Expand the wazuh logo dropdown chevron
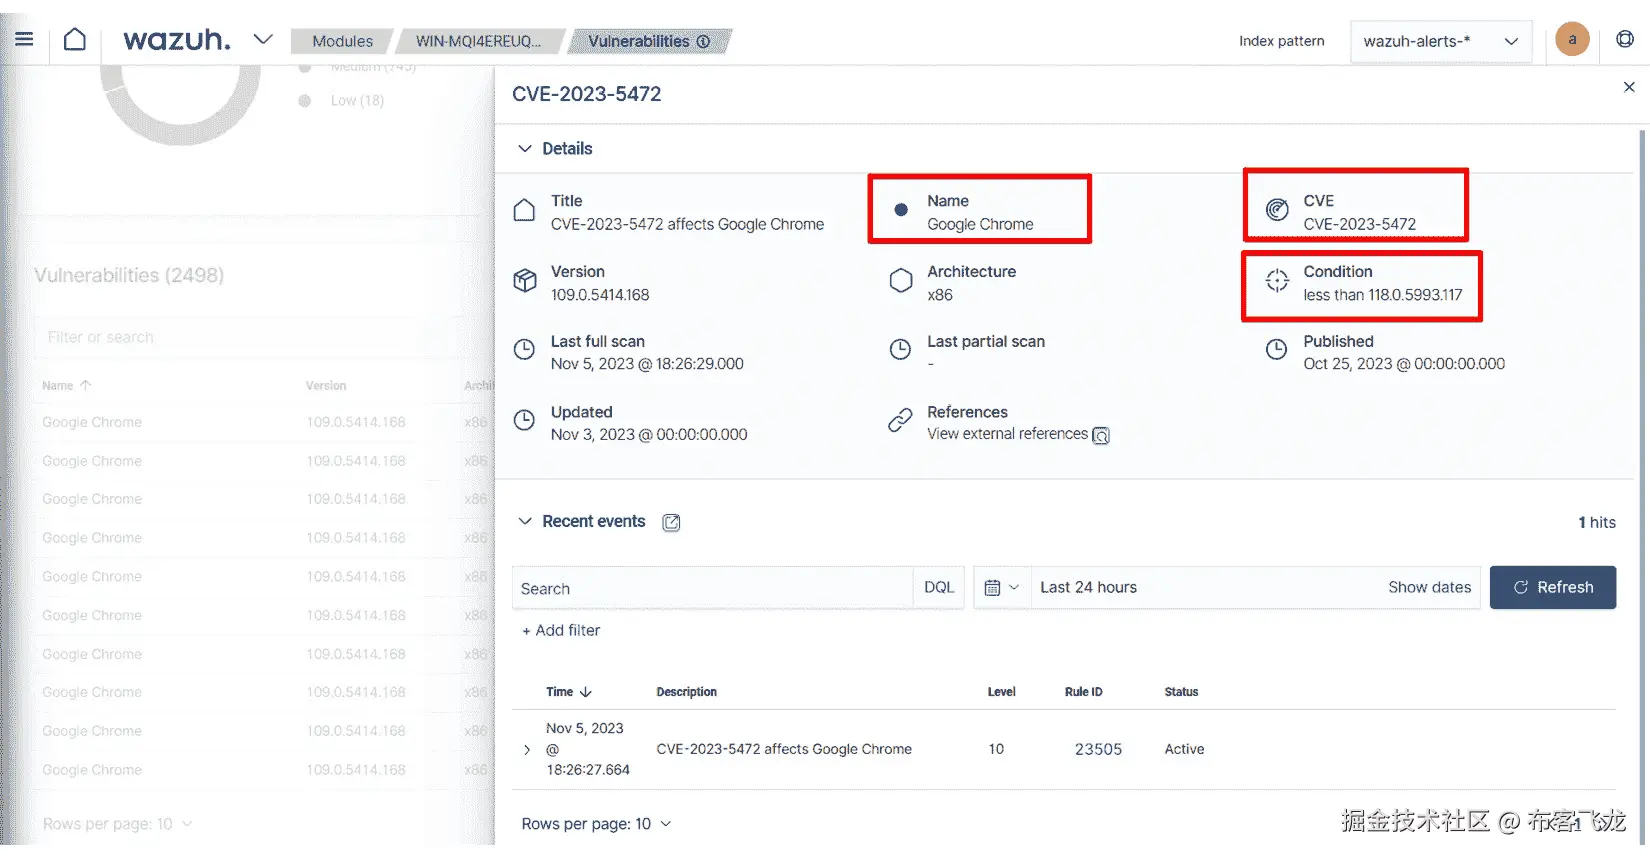Screen dimensions: 1650x858 pos(263,39)
